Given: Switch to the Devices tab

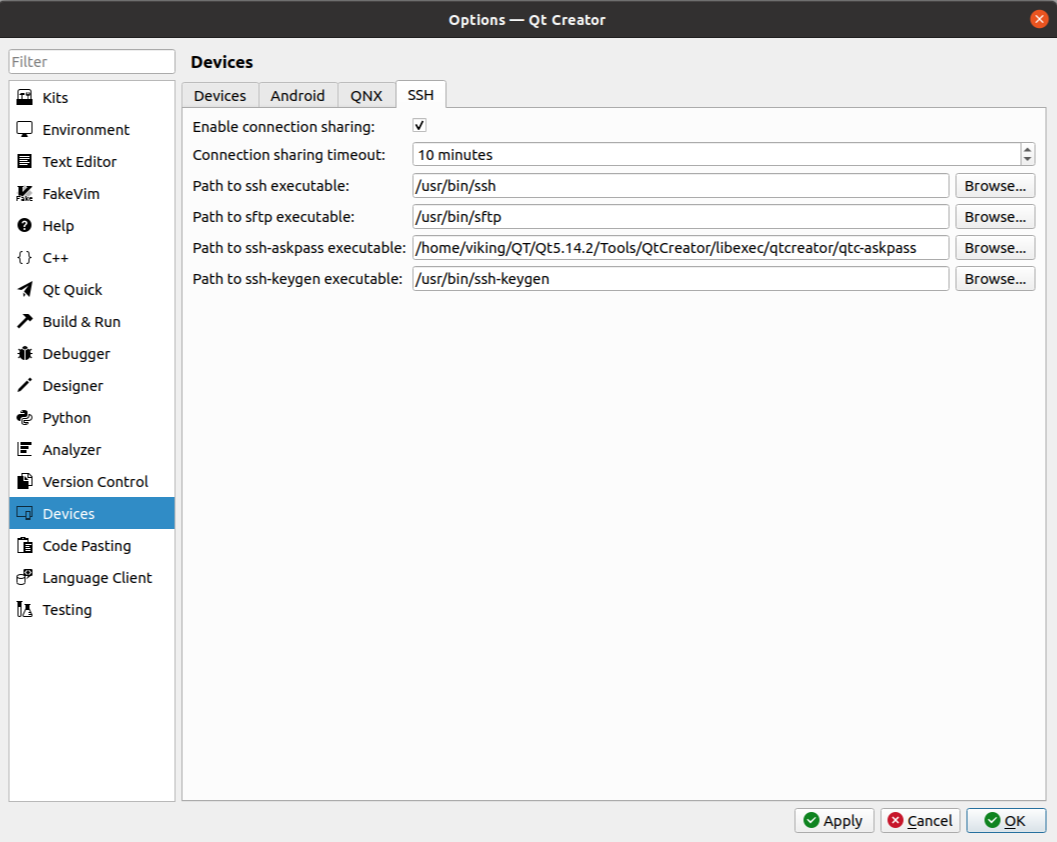Looking at the screenshot, I should (x=220, y=96).
